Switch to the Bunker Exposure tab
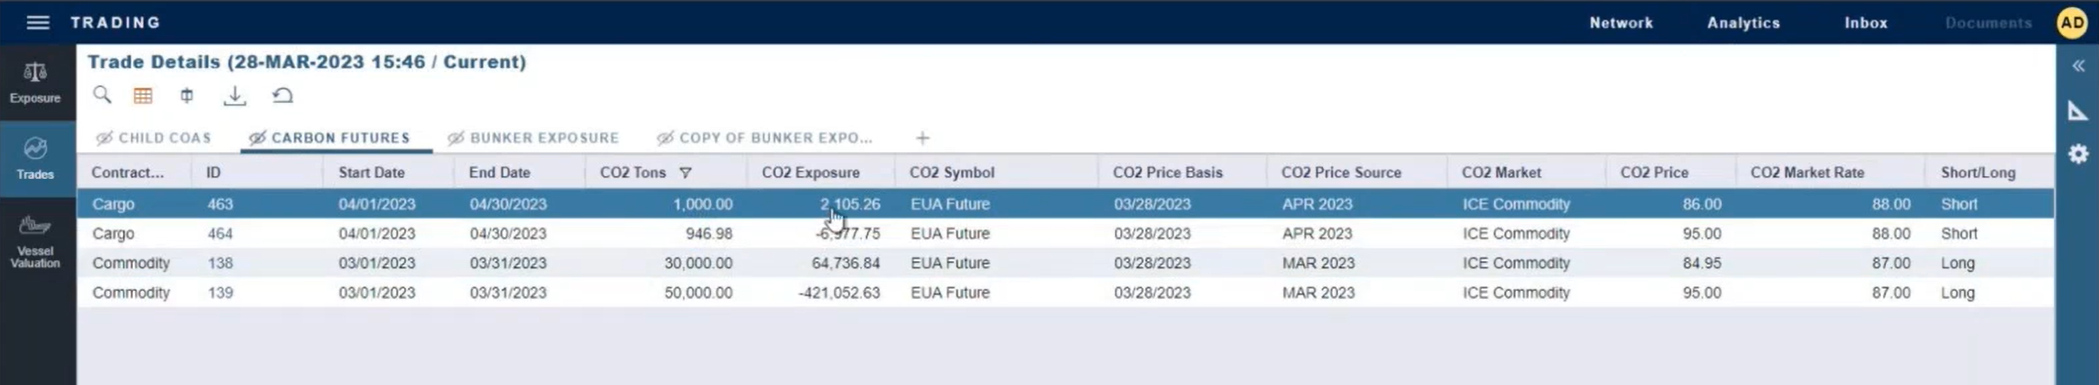 (533, 138)
